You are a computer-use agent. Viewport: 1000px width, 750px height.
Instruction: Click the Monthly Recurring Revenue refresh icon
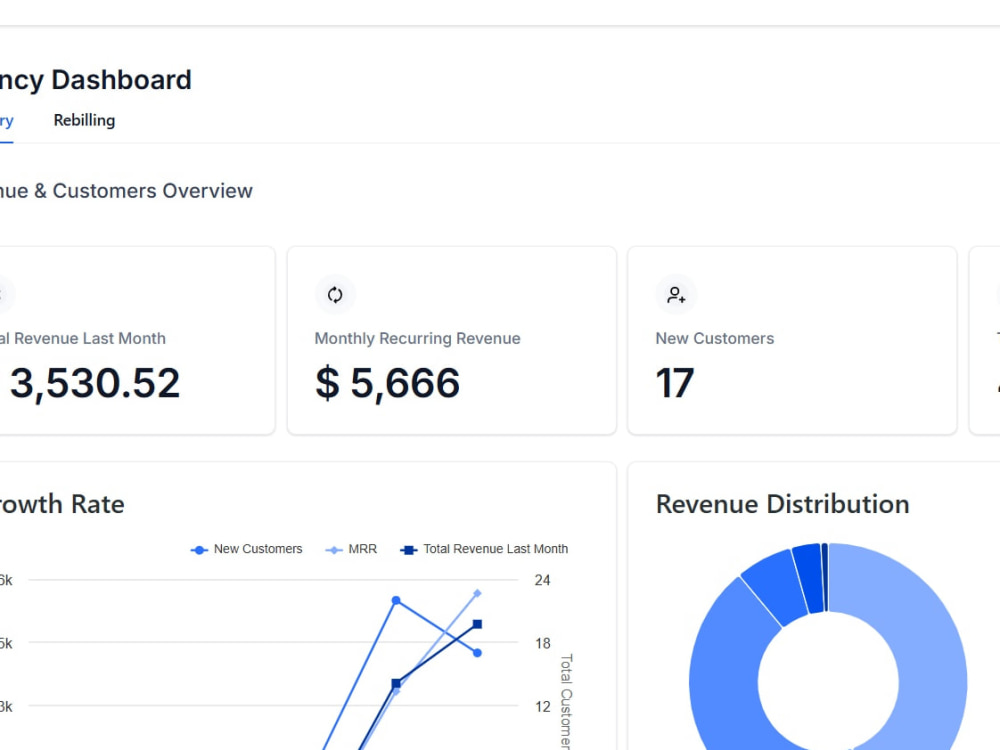(335, 295)
